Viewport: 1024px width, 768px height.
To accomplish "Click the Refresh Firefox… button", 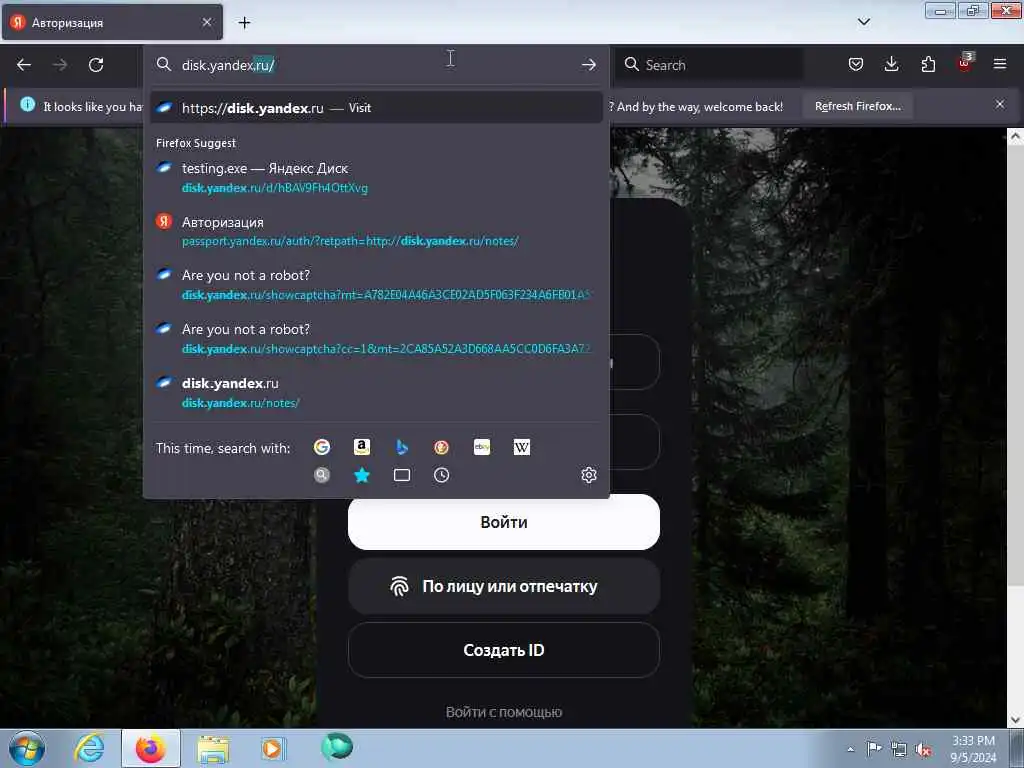I will coord(857,106).
